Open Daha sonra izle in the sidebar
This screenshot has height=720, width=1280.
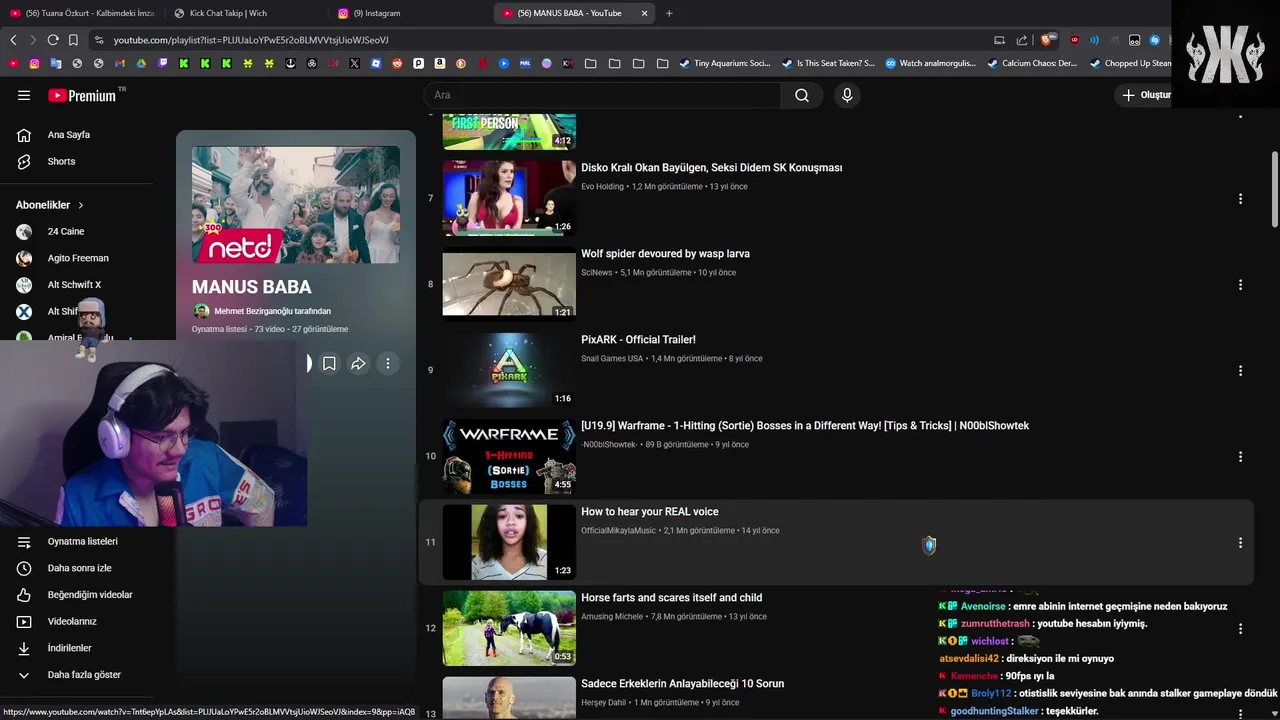80,568
